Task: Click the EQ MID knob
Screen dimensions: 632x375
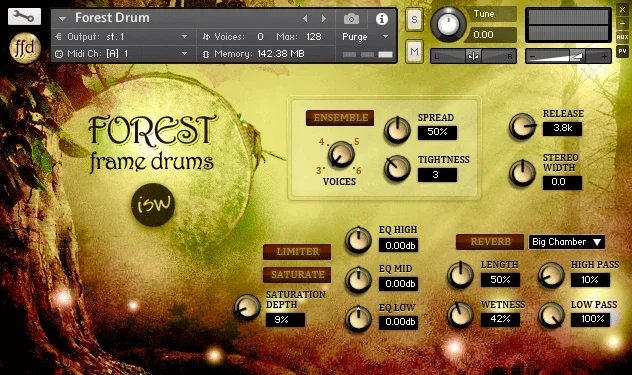Action: pos(358,279)
